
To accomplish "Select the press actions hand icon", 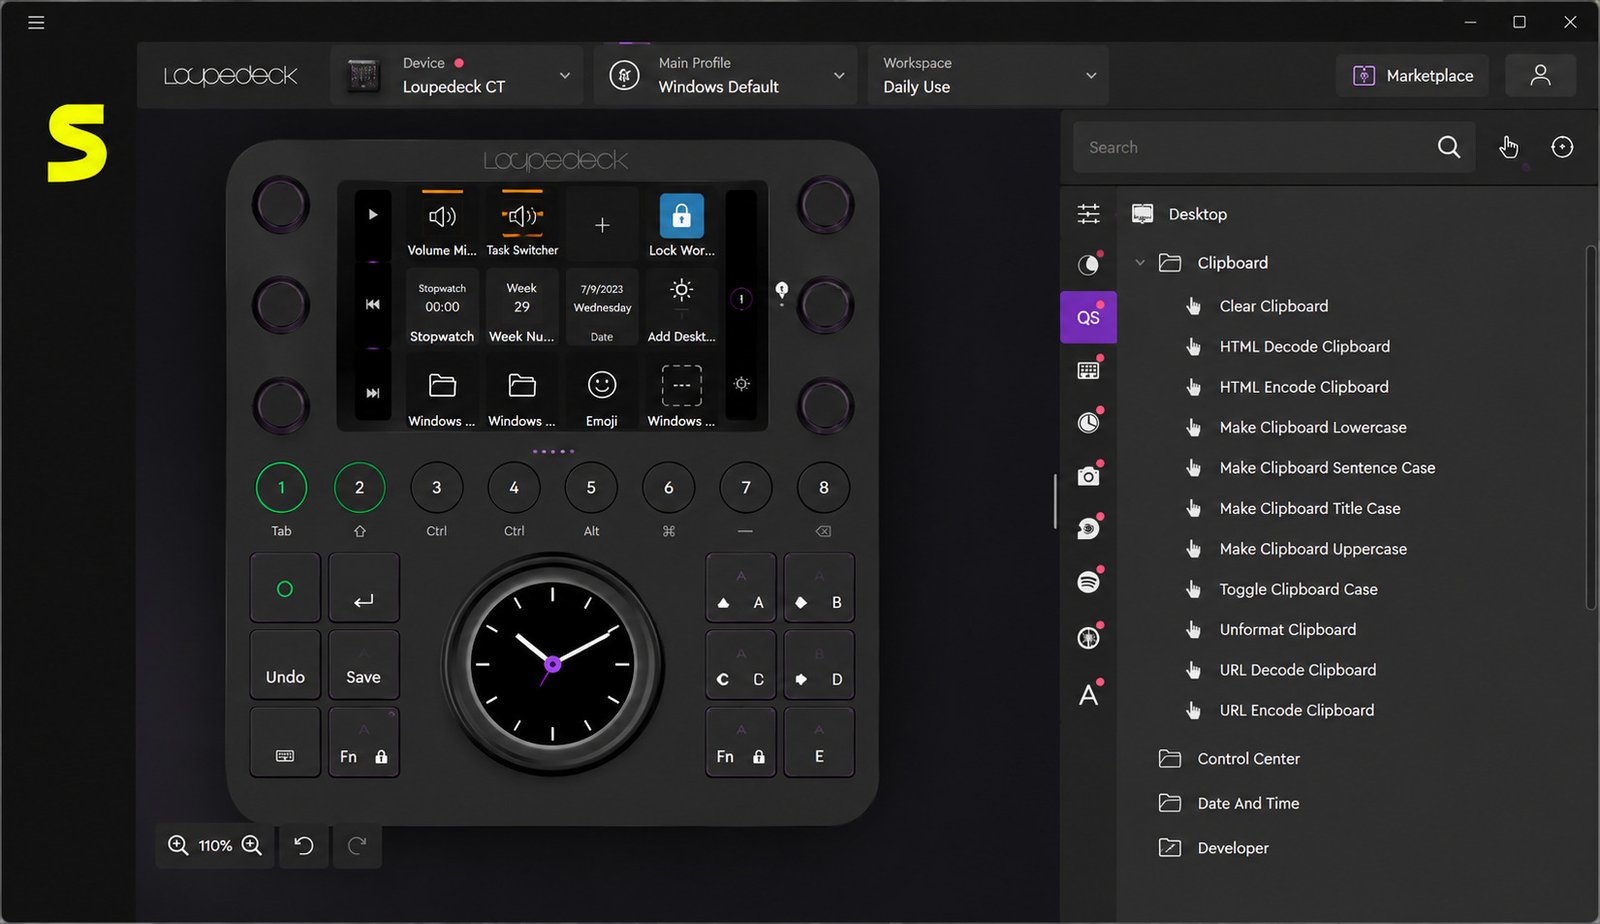I will point(1508,147).
